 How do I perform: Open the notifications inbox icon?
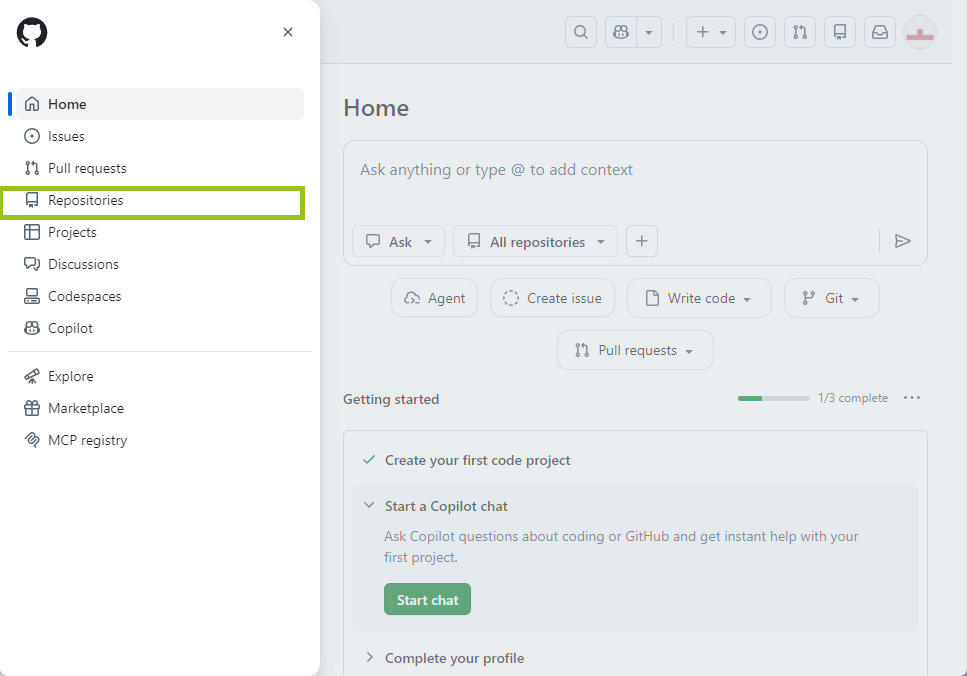[880, 32]
